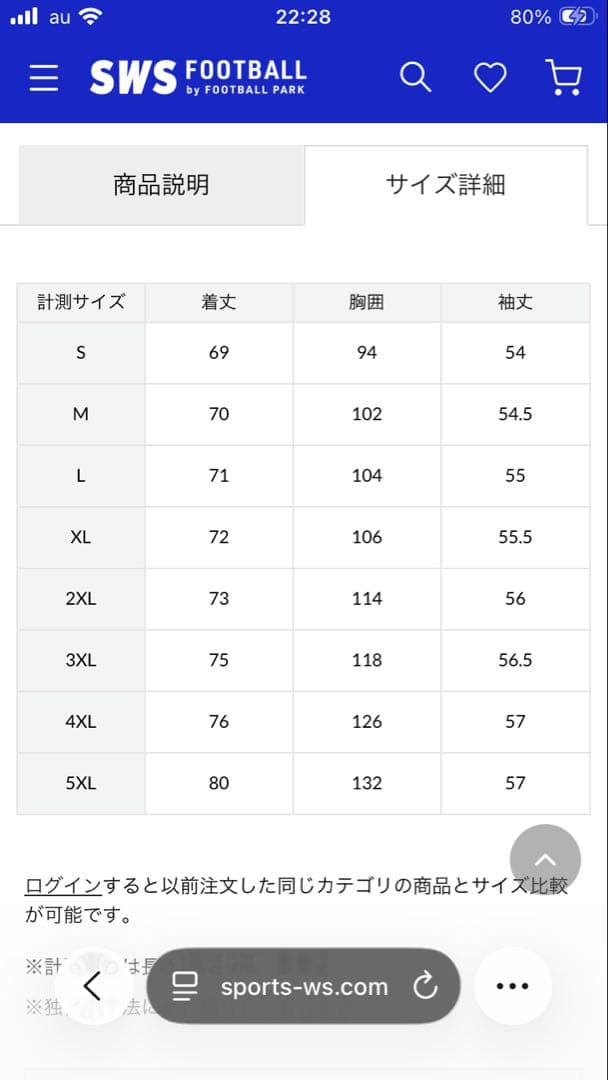Open Safari's ellipsis options menu

512,986
